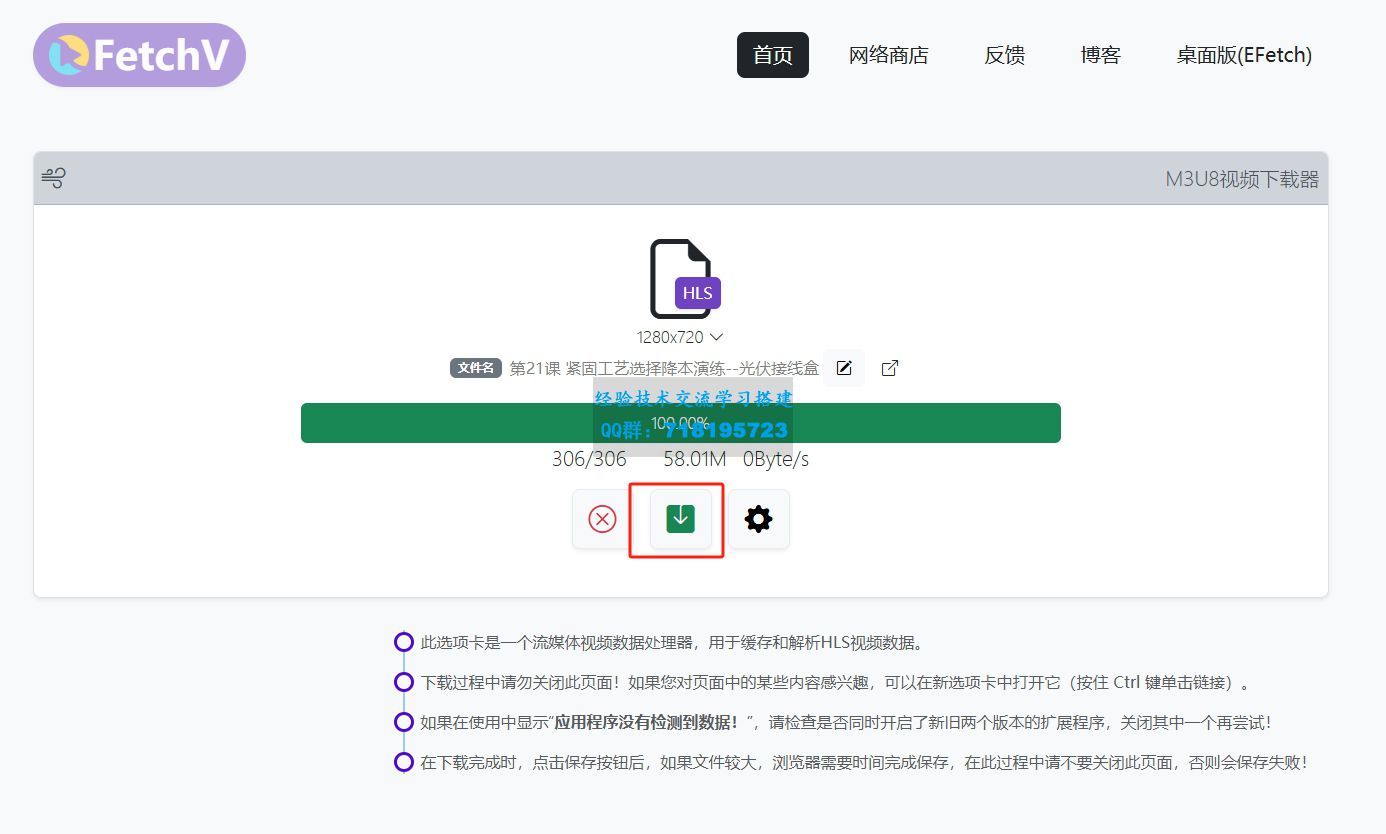Click the filename text 第21课 紧固工艺选择降本演练
Screen dimensions: 1386x834
(x=664, y=368)
